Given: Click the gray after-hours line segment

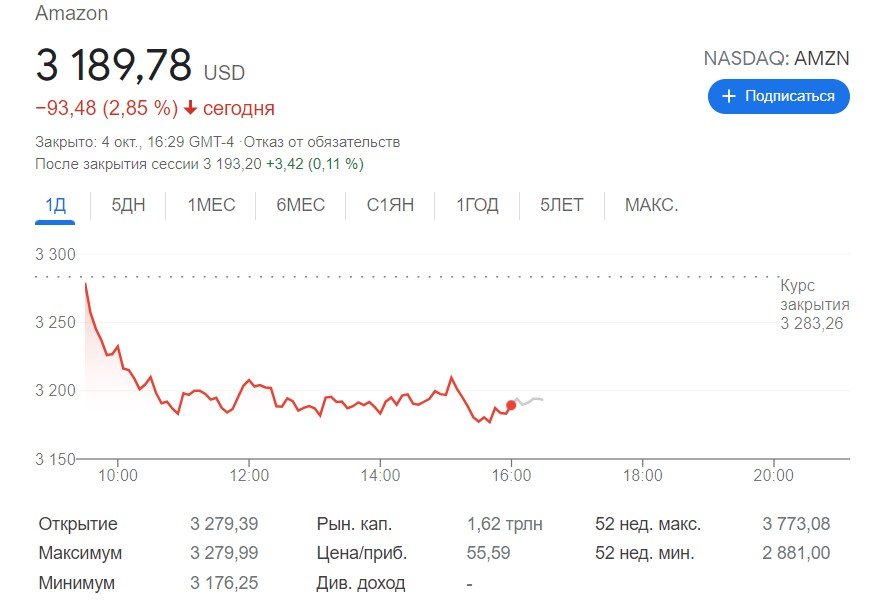Looking at the screenshot, I should pyautogui.click(x=528, y=400).
